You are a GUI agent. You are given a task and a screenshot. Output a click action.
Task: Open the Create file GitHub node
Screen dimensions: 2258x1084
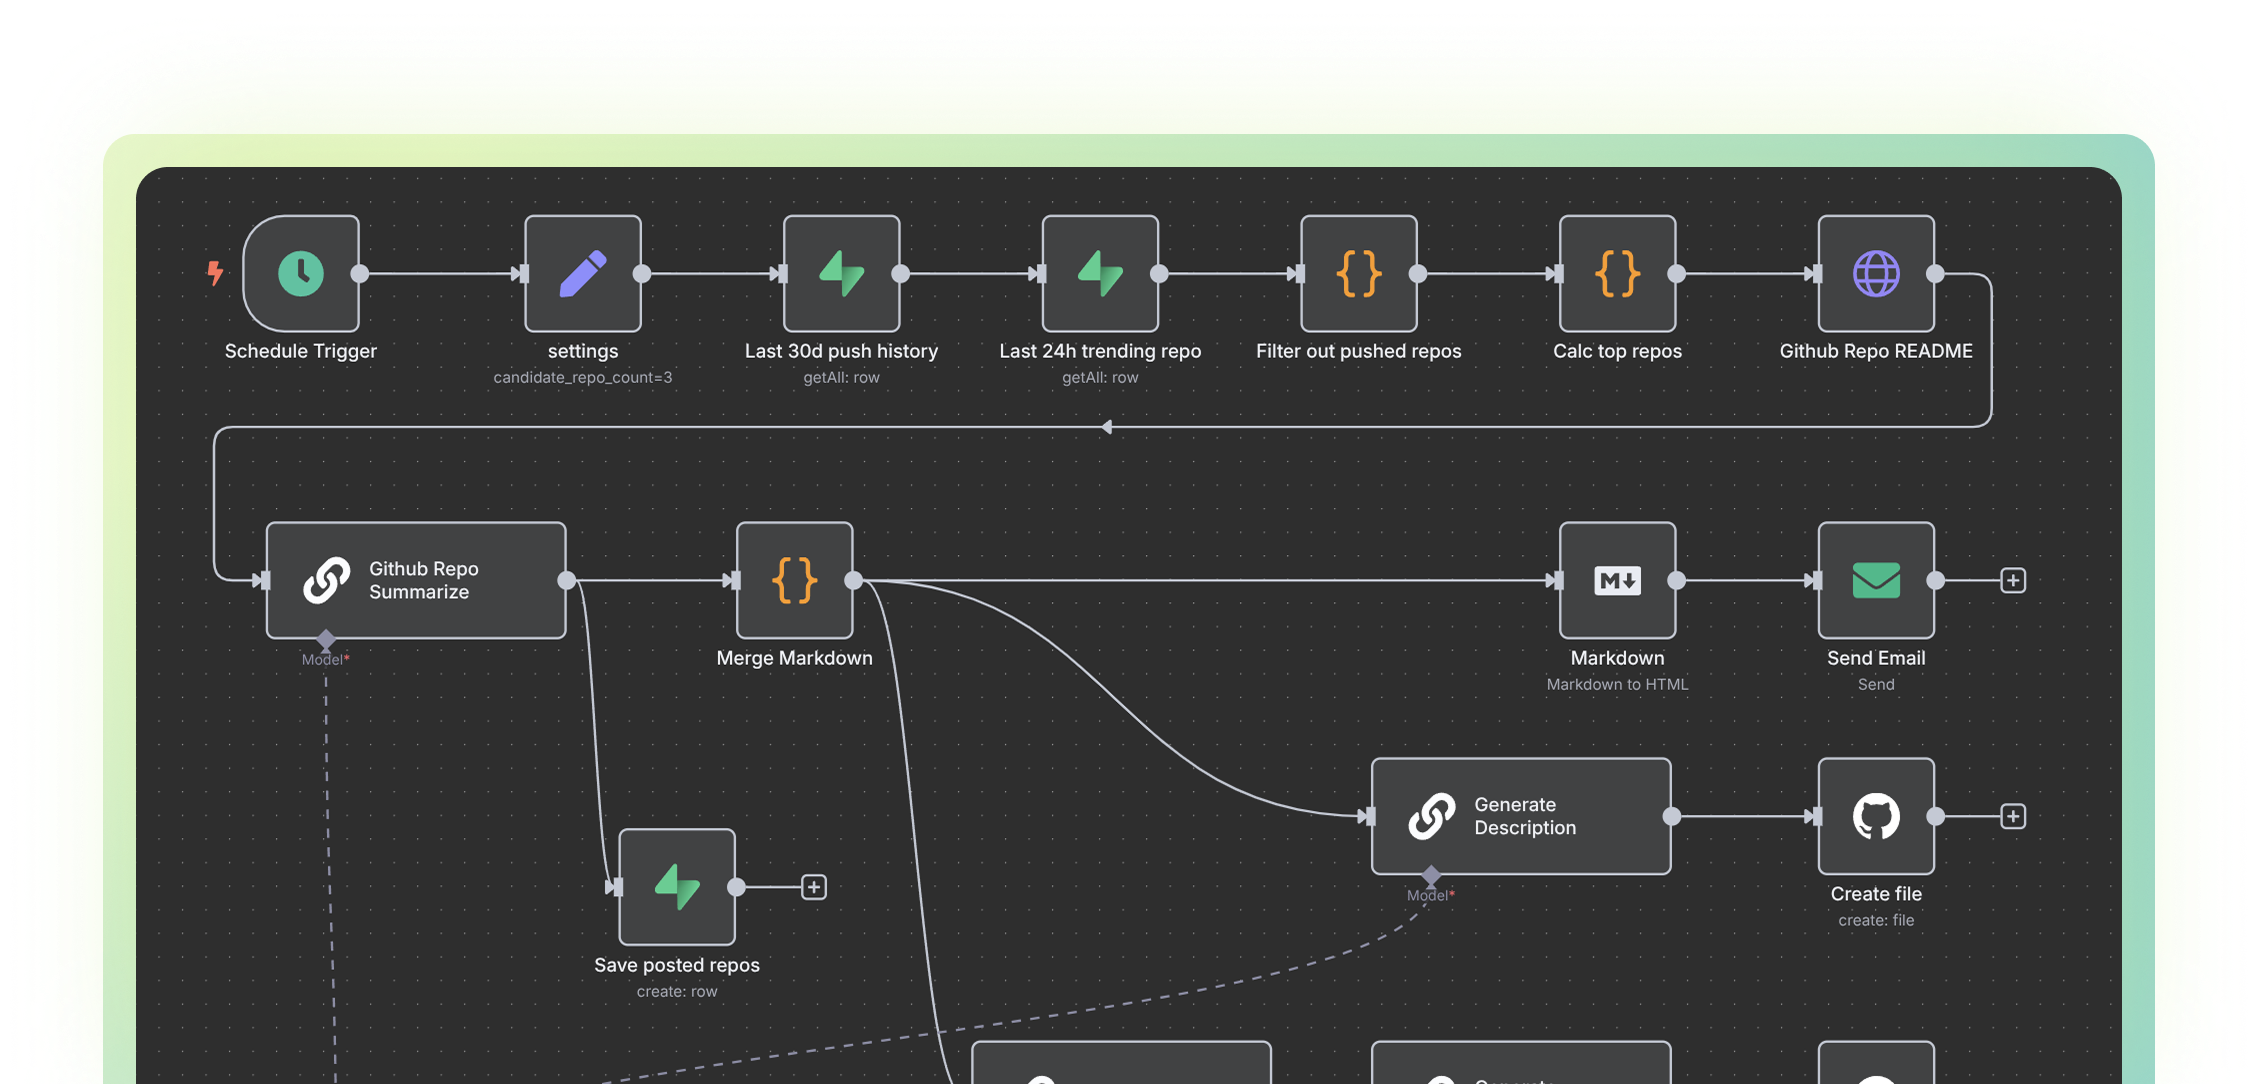(x=1876, y=816)
